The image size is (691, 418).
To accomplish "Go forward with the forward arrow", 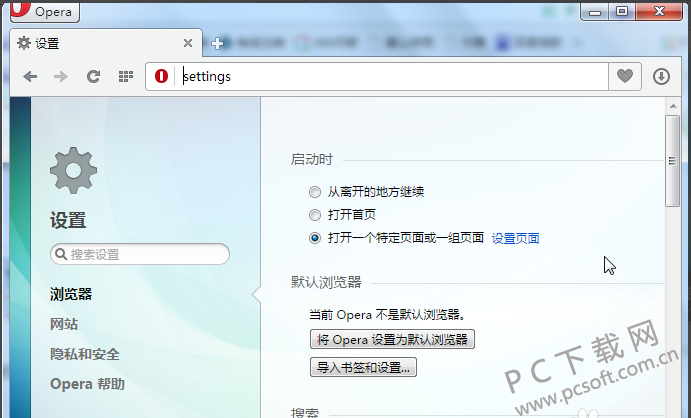I will point(61,77).
